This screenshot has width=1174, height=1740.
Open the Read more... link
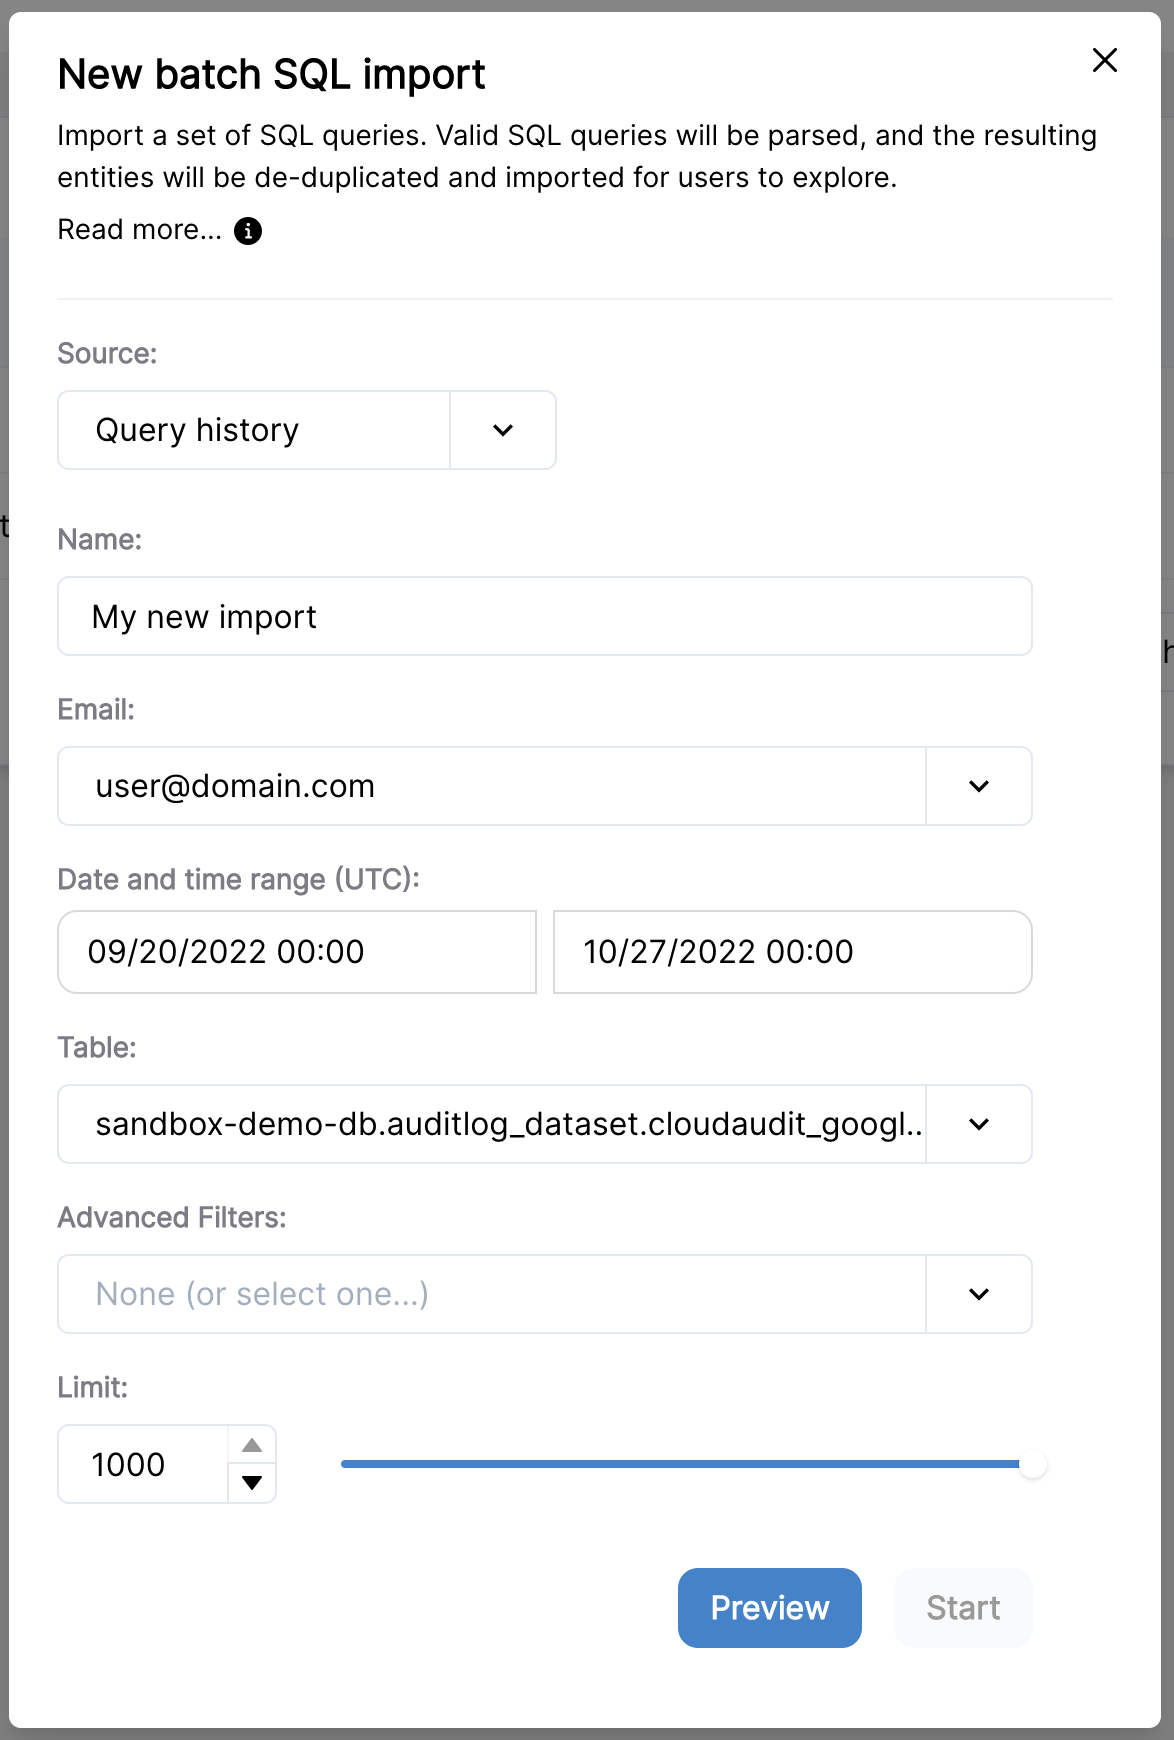tap(140, 230)
